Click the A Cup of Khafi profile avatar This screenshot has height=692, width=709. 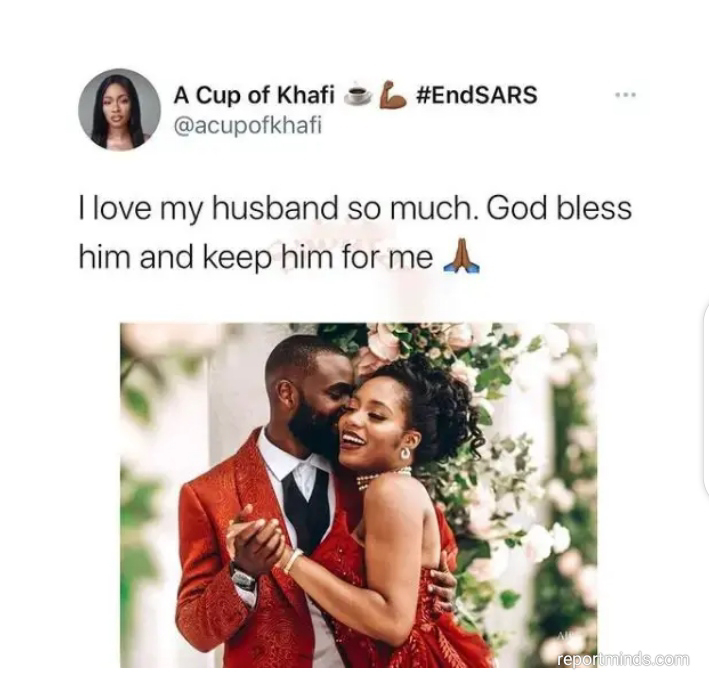click(119, 109)
